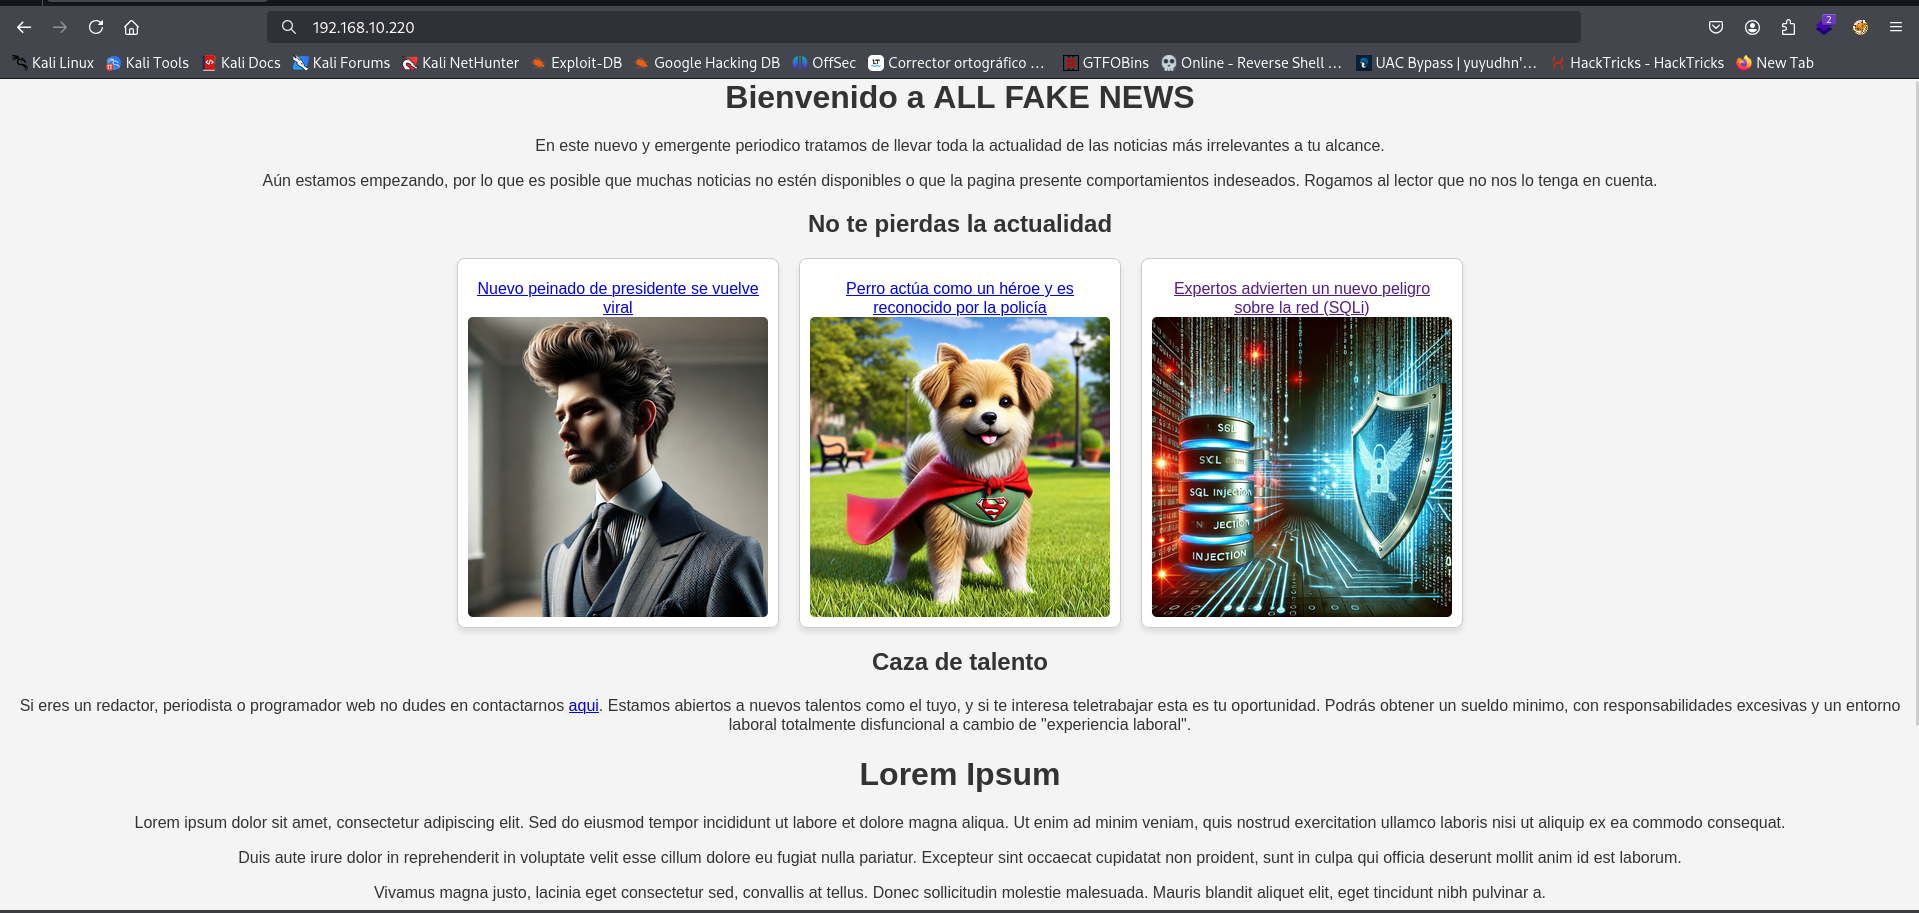The image size is (1919, 913).
Task: Open the Kali Docs bookmark
Action: (x=241, y=63)
